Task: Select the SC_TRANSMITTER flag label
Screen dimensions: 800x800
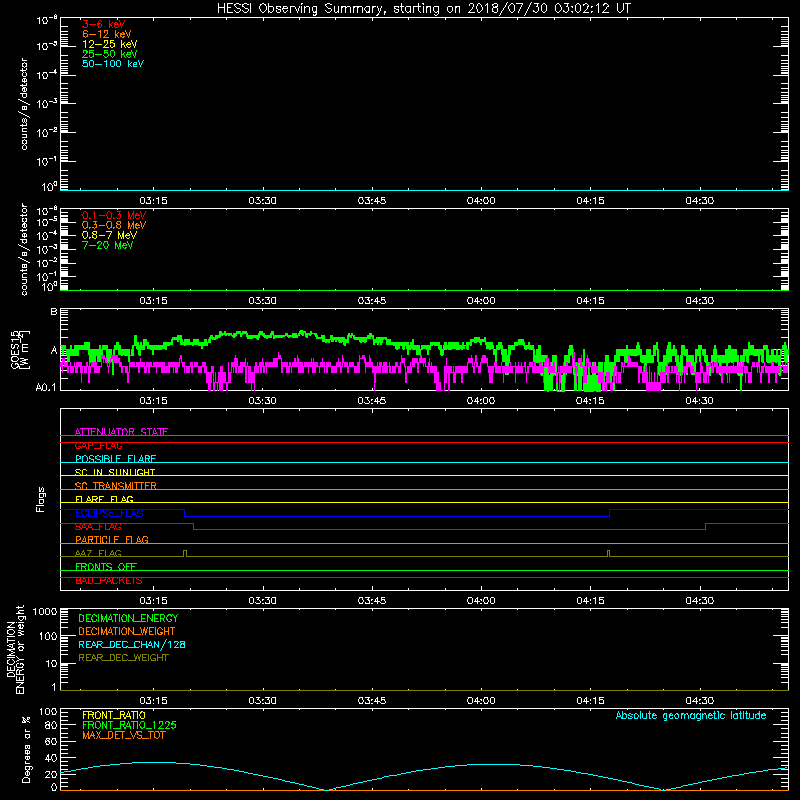Action: pyautogui.click(x=116, y=486)
